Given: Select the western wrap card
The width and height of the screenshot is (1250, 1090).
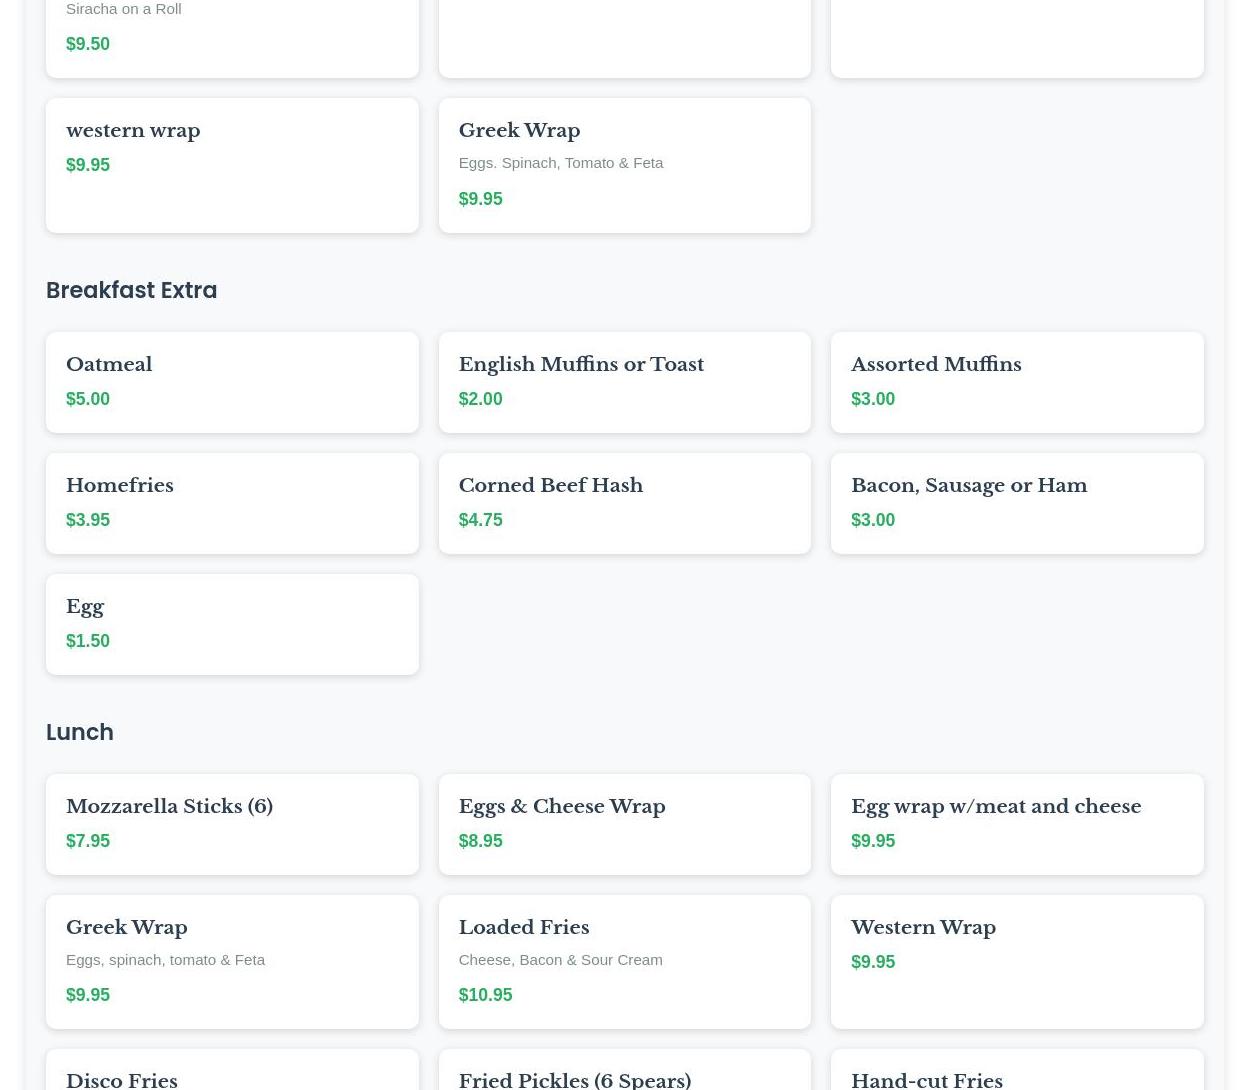Looking at the screenshot, I should [232, 165].
